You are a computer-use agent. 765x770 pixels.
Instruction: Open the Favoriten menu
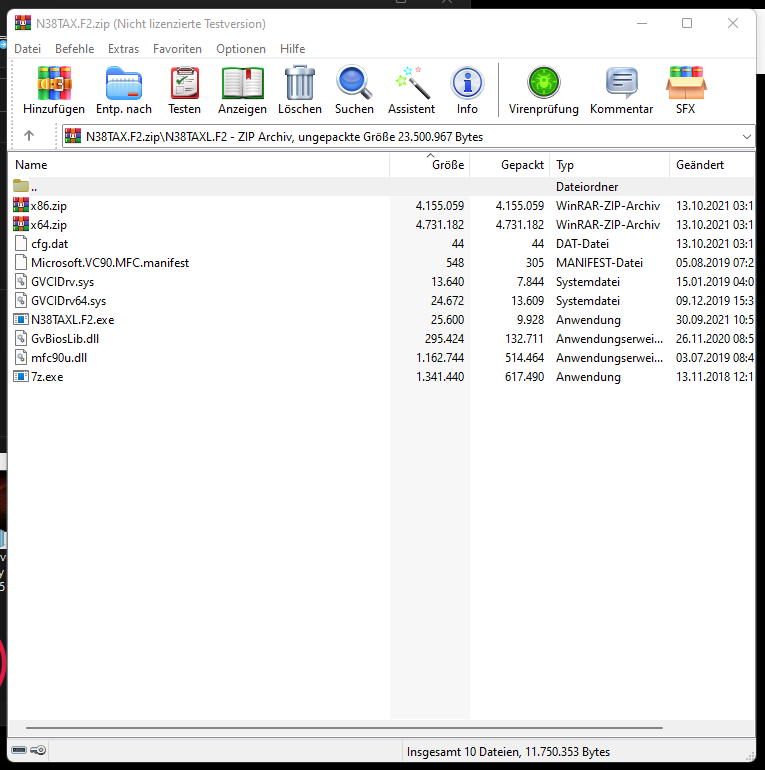[x=177, y=49]
